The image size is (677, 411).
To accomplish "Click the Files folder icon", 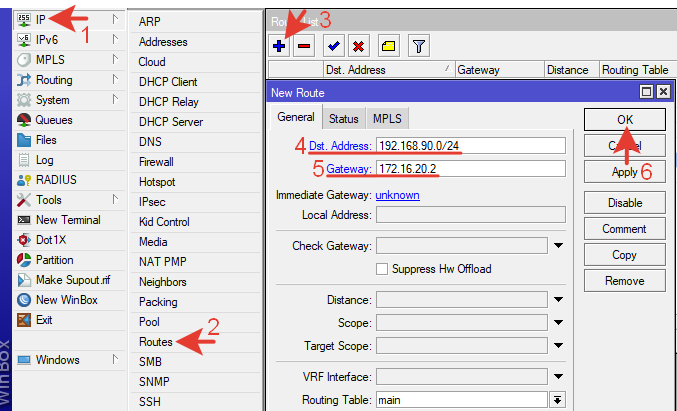I will pyautogui.click(x=24, y=140).
